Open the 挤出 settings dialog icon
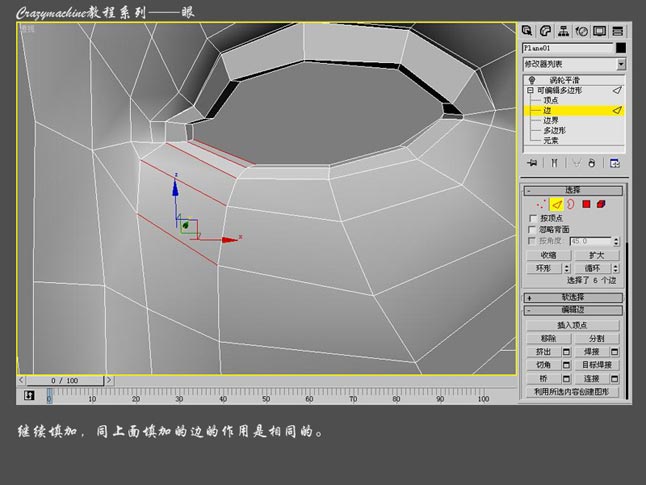This screenshot has width=646, height=485. coord(566,352)
